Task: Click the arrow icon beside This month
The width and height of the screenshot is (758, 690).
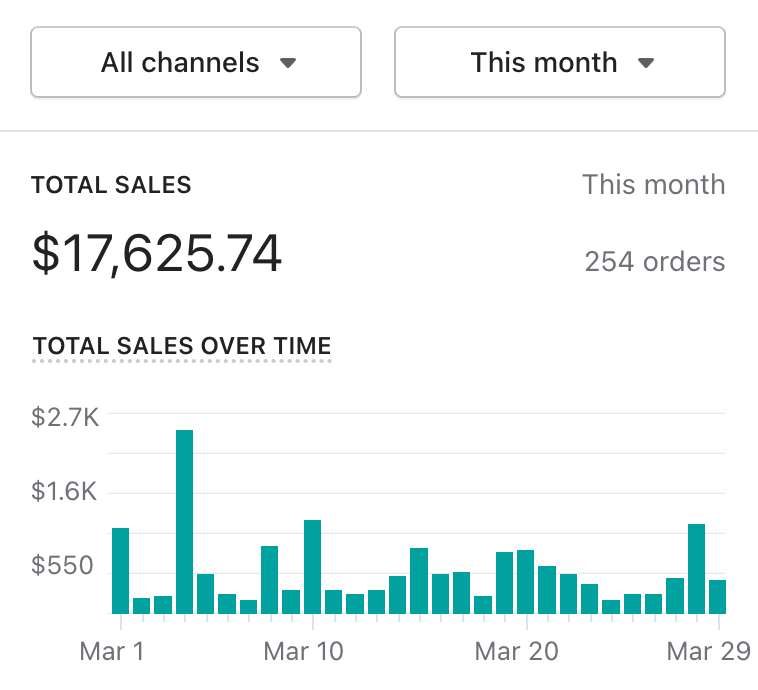Action: point(646,63)
